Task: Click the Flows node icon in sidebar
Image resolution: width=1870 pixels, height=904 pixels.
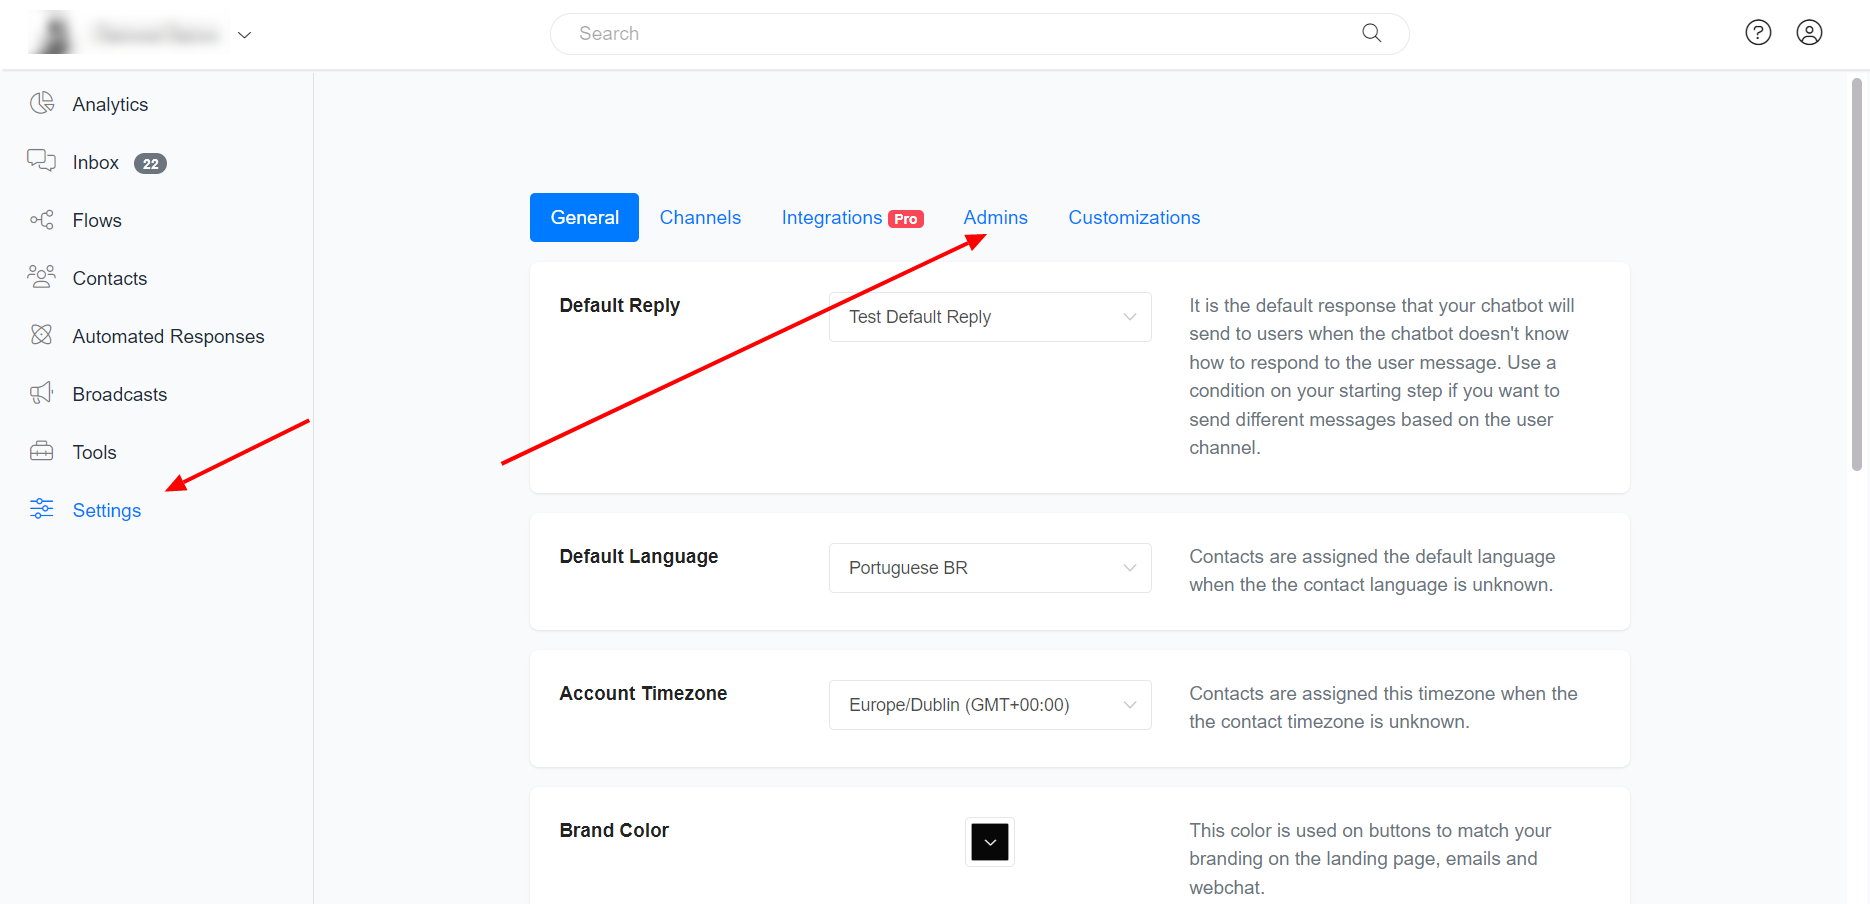Action: click(42, 220)
